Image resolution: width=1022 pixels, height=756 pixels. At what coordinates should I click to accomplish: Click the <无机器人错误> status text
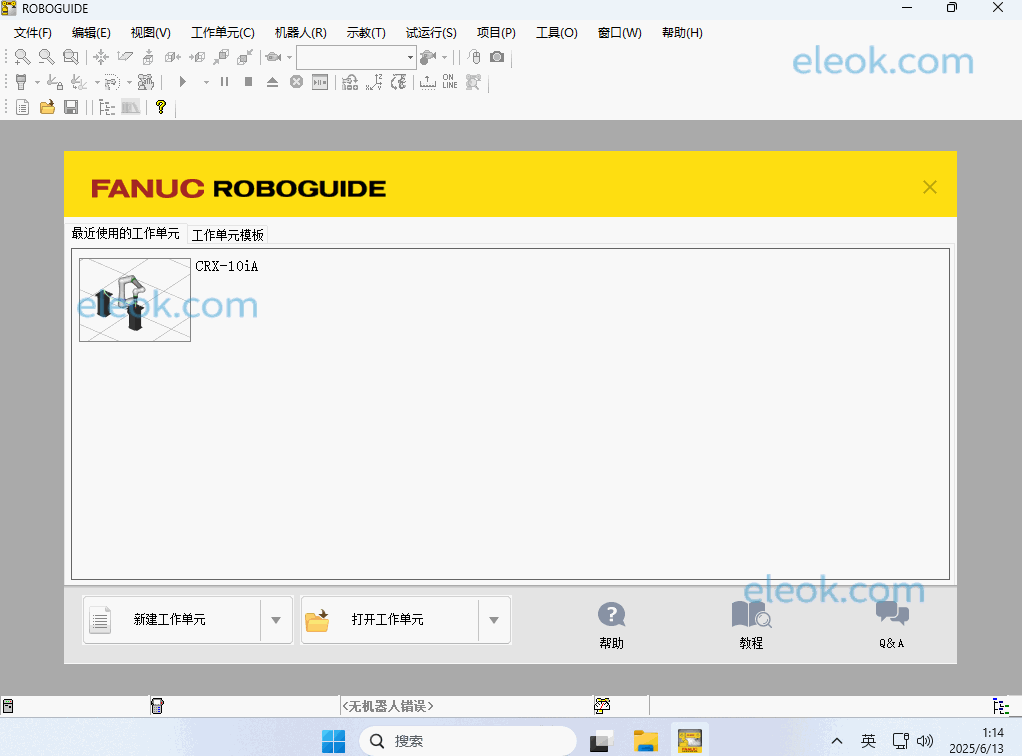pyautogui.click(x=387, y=706)
